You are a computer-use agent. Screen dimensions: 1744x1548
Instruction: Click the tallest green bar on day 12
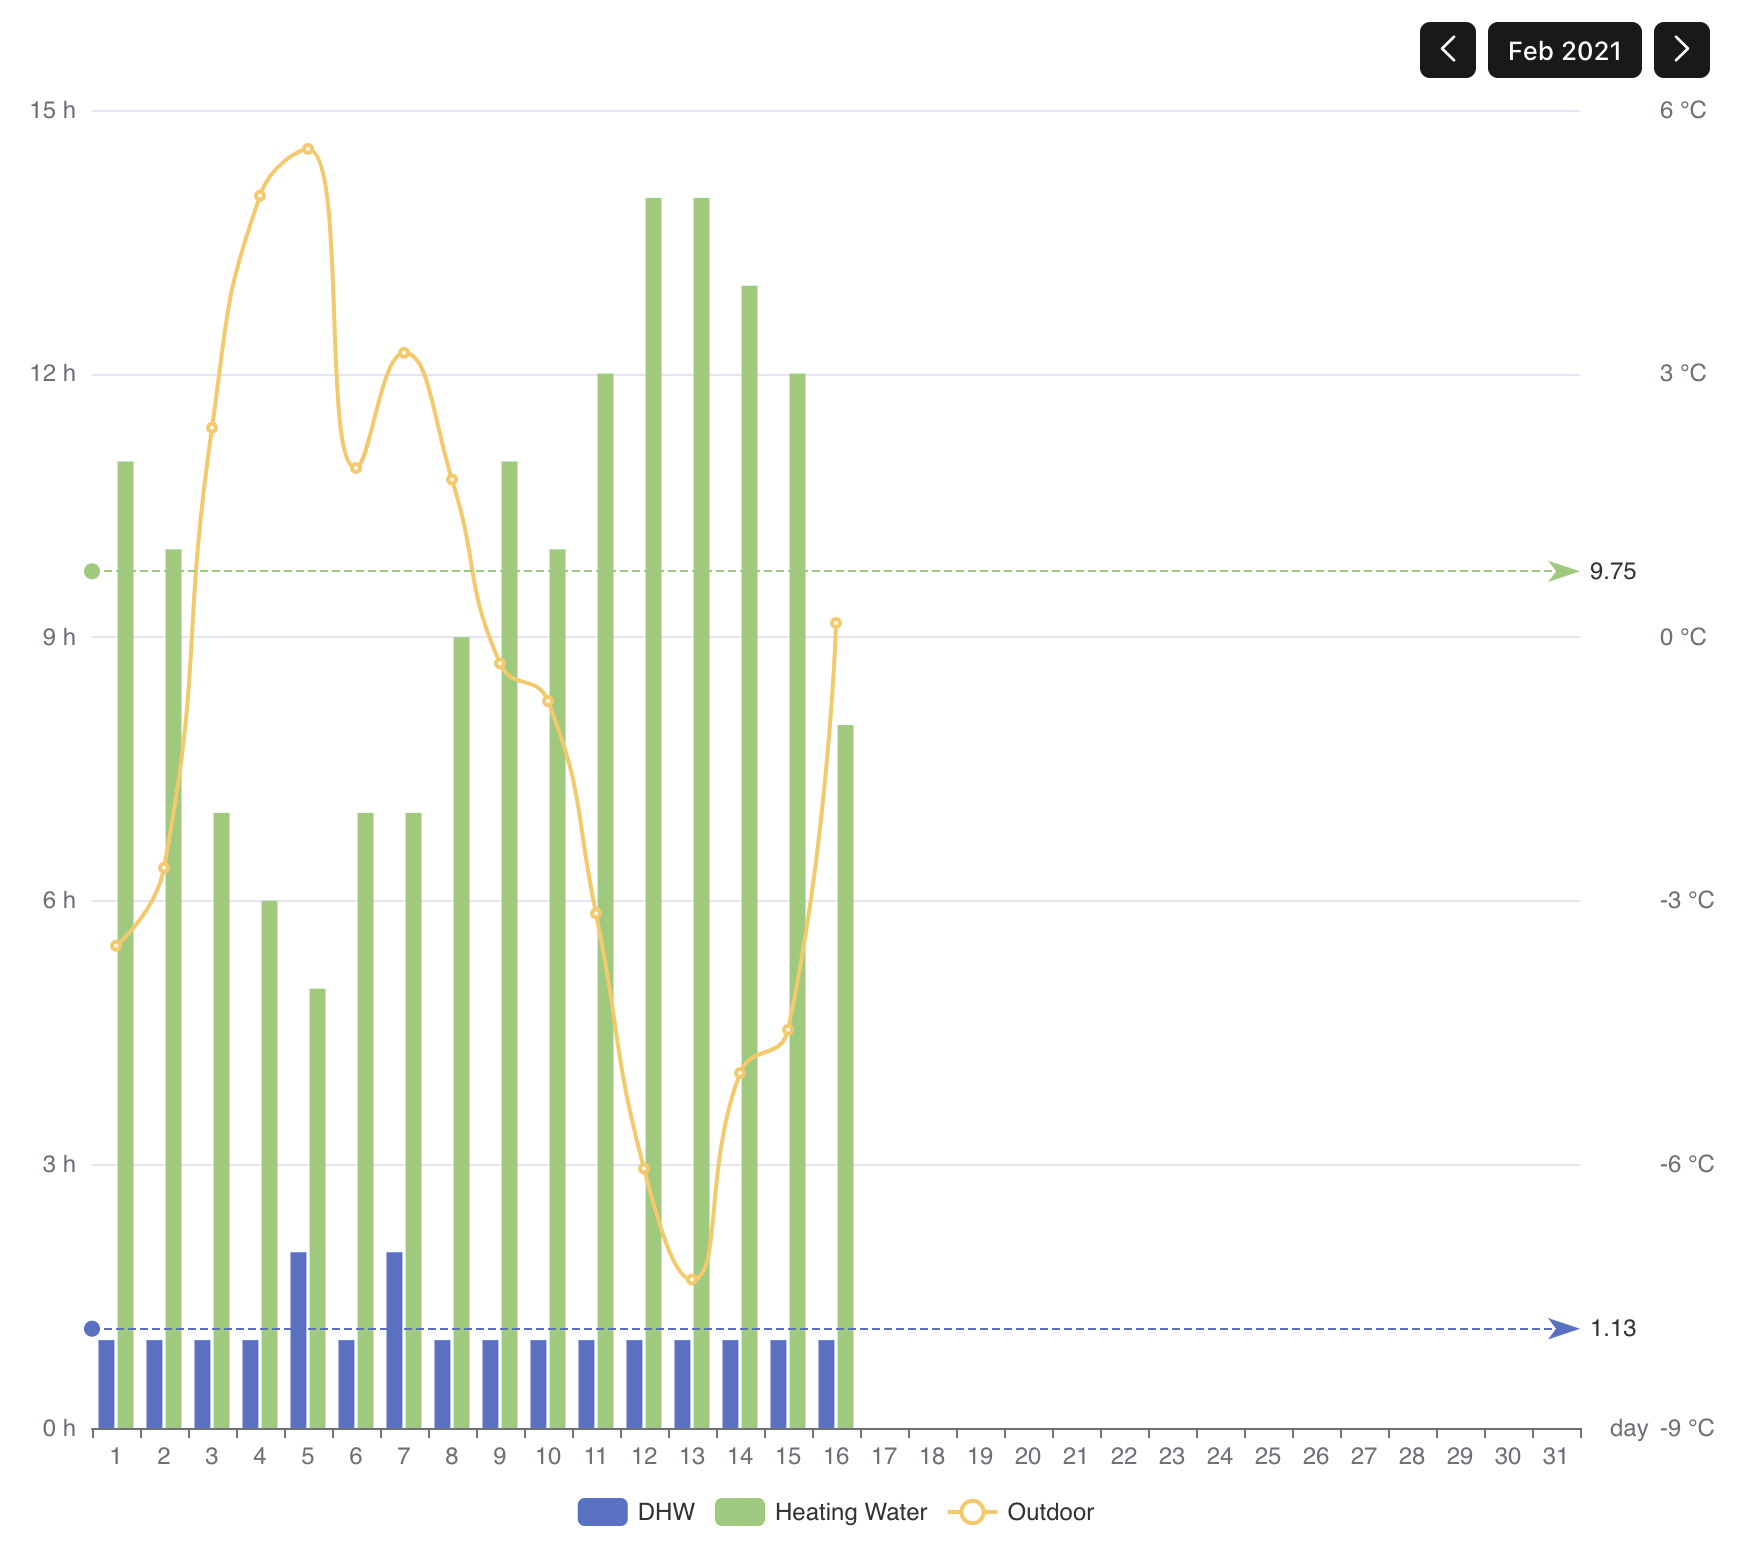click(651, 800)
